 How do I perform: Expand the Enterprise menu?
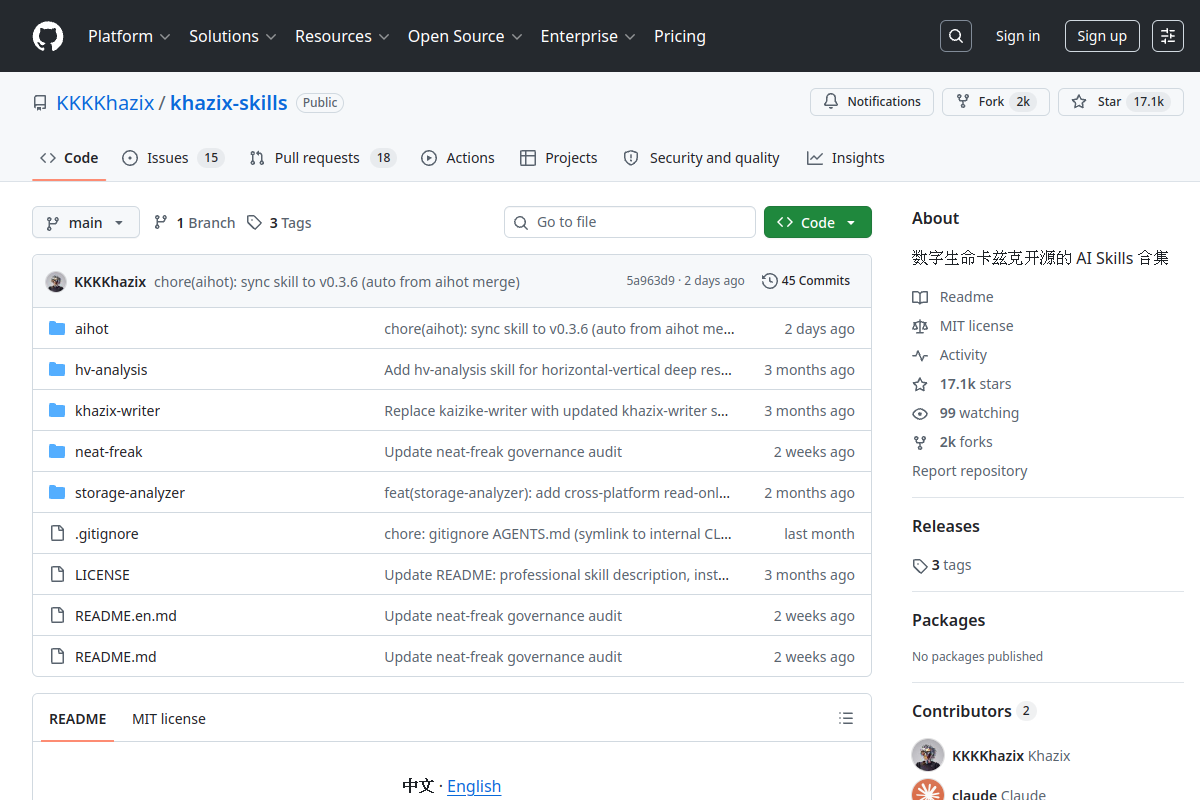[x=588, y=36]
